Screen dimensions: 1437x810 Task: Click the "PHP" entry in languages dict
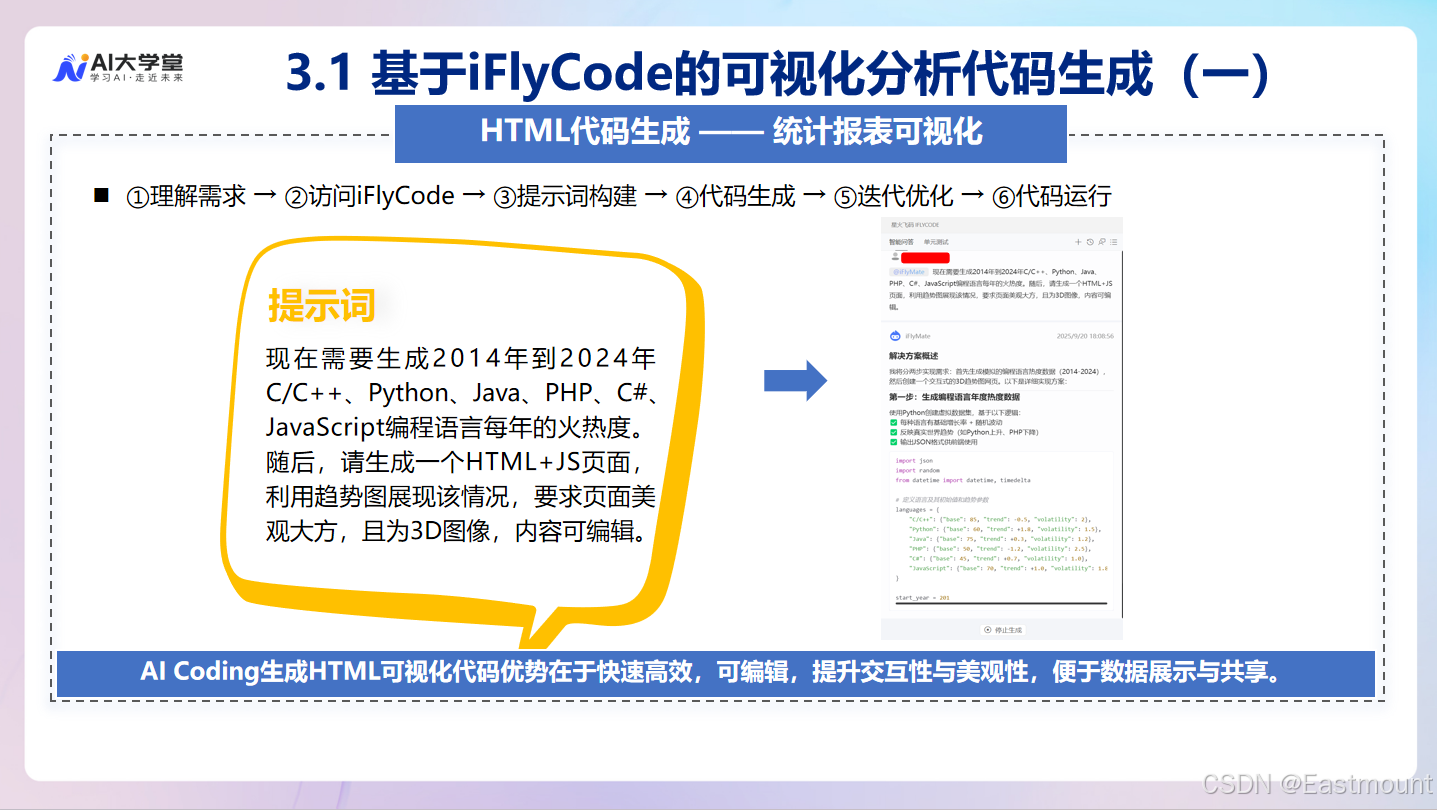pos(1002,549)
